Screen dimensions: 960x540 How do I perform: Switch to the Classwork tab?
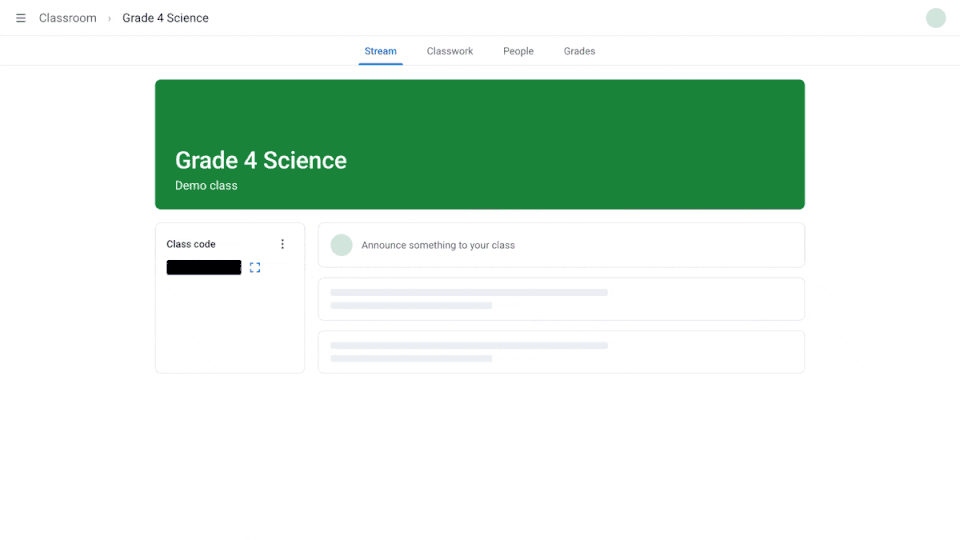click(449, 51)
